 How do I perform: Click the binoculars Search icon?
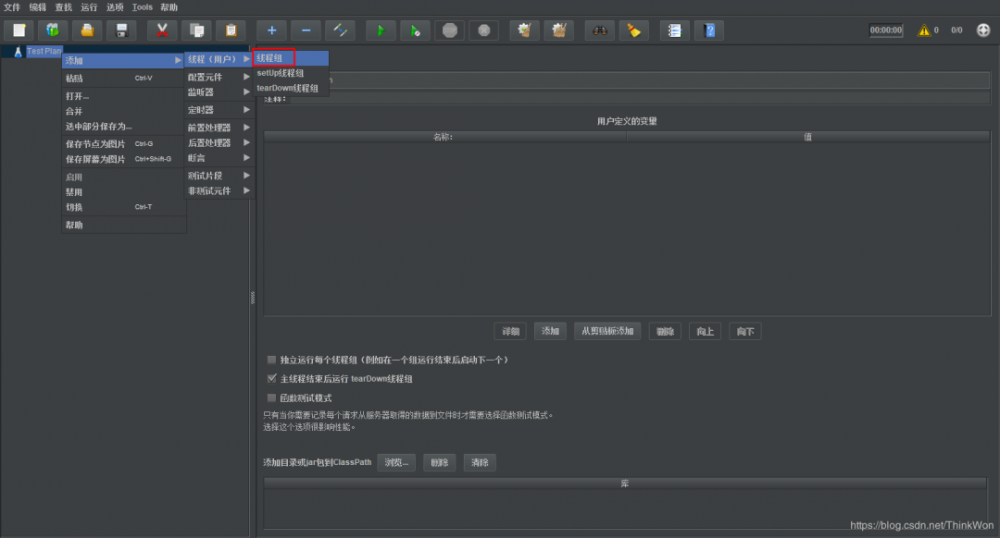pos(599,30)
